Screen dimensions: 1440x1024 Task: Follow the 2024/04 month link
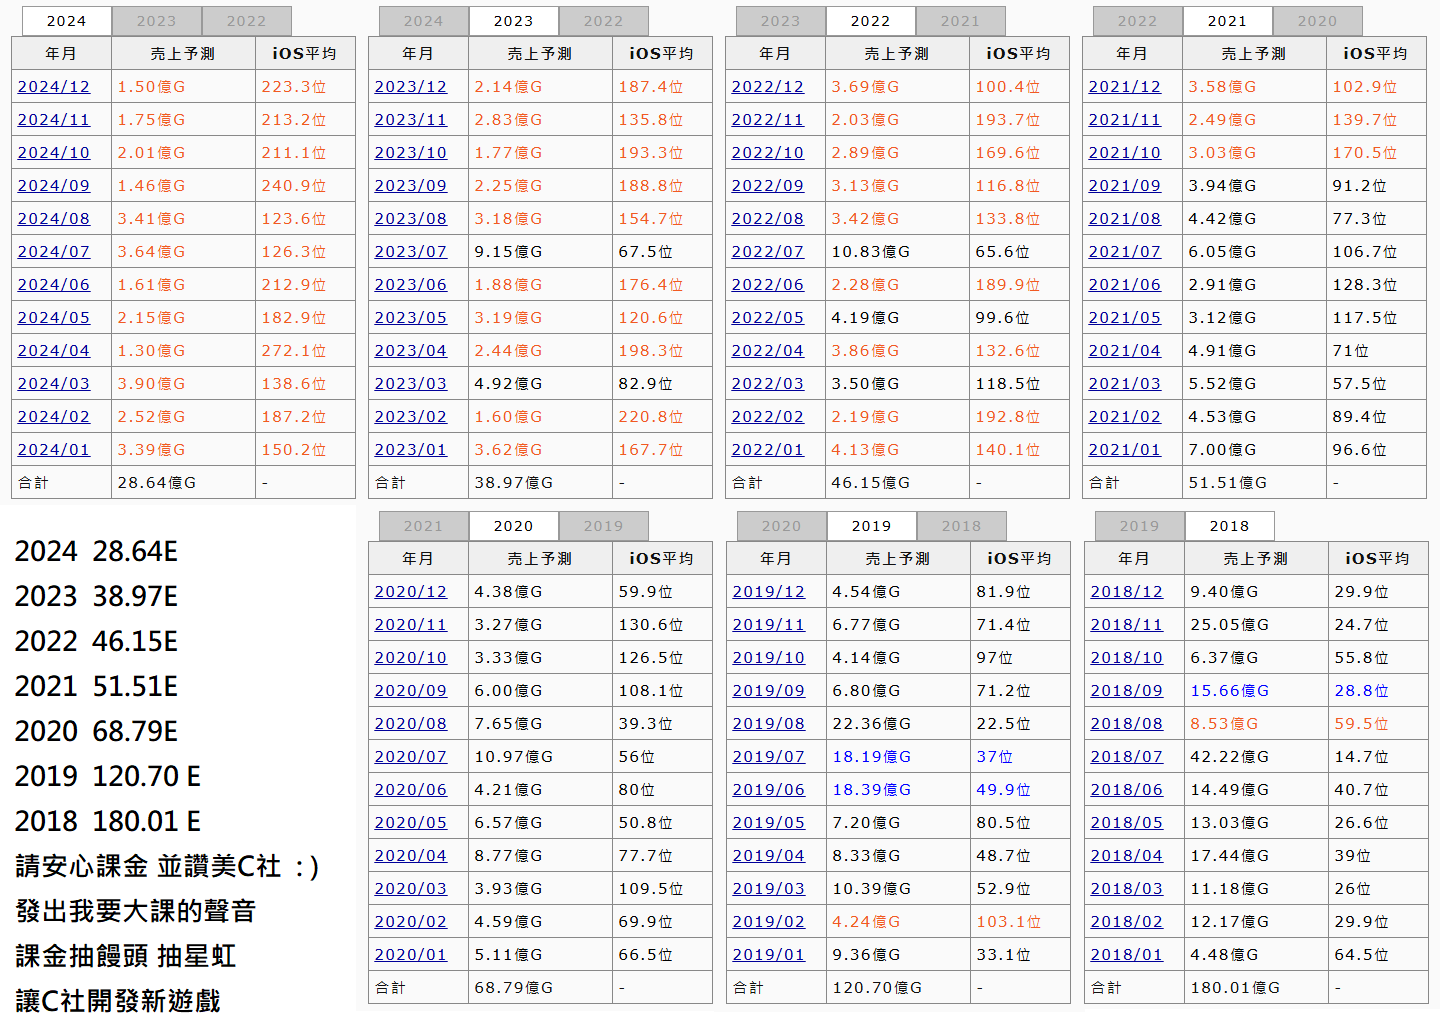tap(54, 351)
